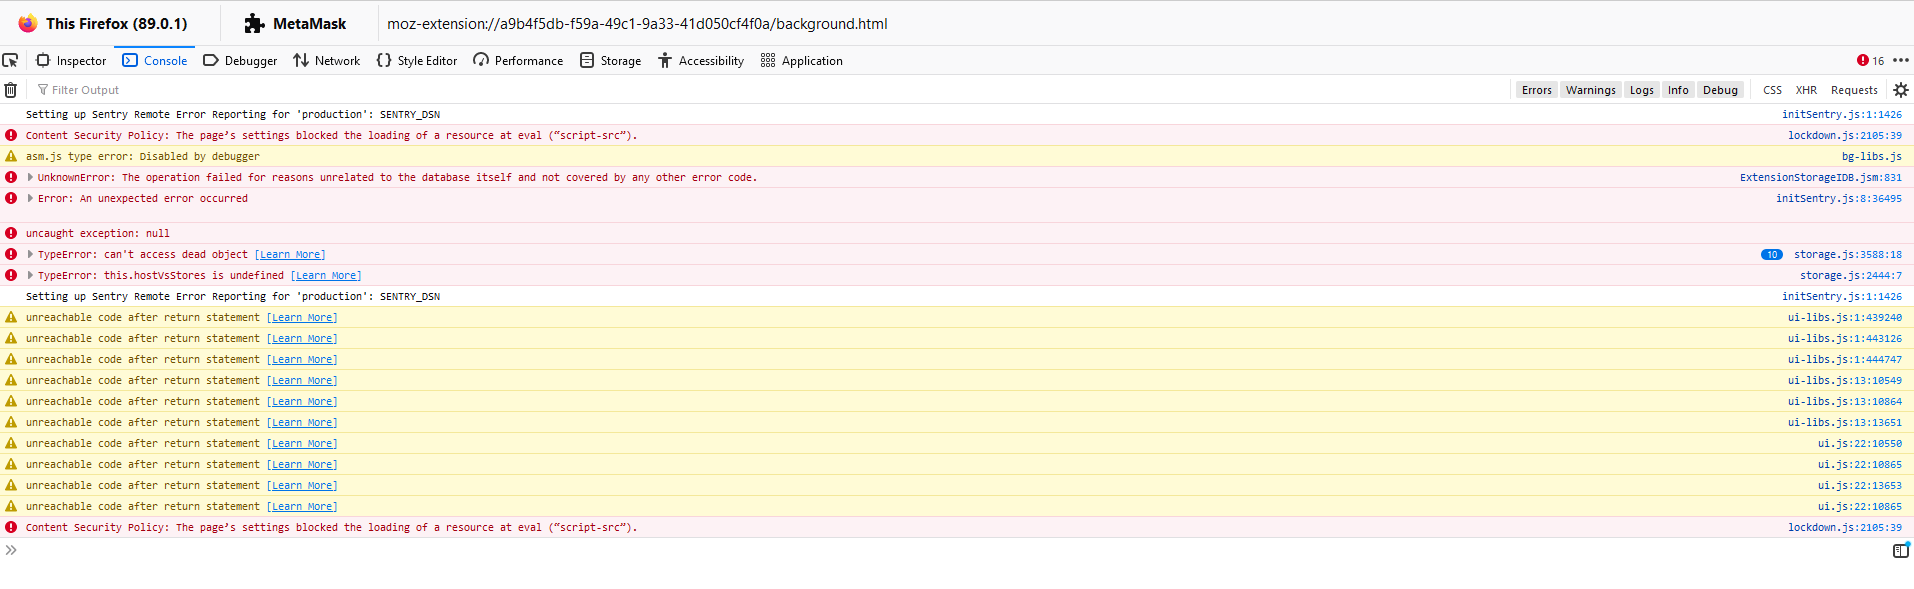Open source link ui-libs.js:13:13651
Image resolution: width=1914 pixels, height=589 pixels.
tap(1844, 422)
